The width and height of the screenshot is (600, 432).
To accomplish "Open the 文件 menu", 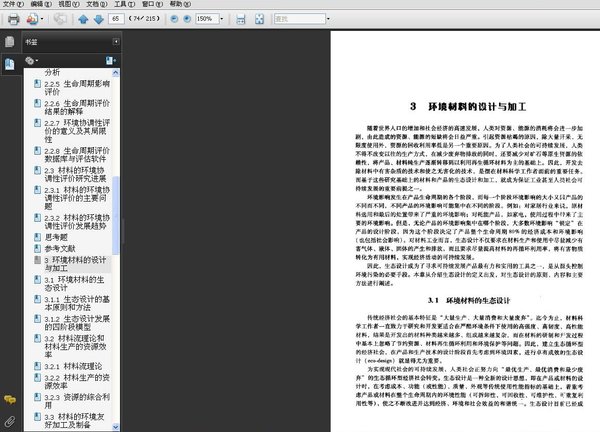I will [13, 4].
